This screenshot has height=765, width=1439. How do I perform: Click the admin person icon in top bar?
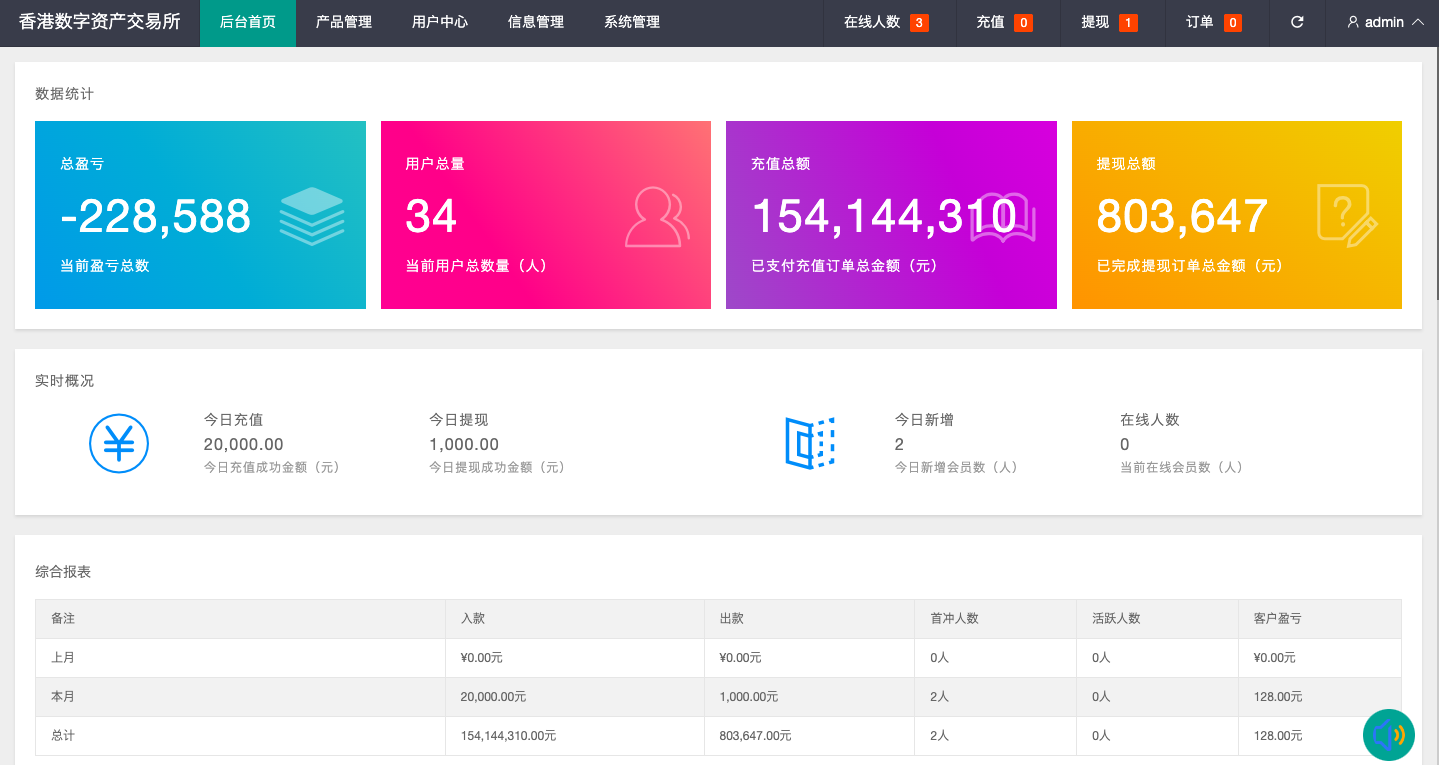1353,22
